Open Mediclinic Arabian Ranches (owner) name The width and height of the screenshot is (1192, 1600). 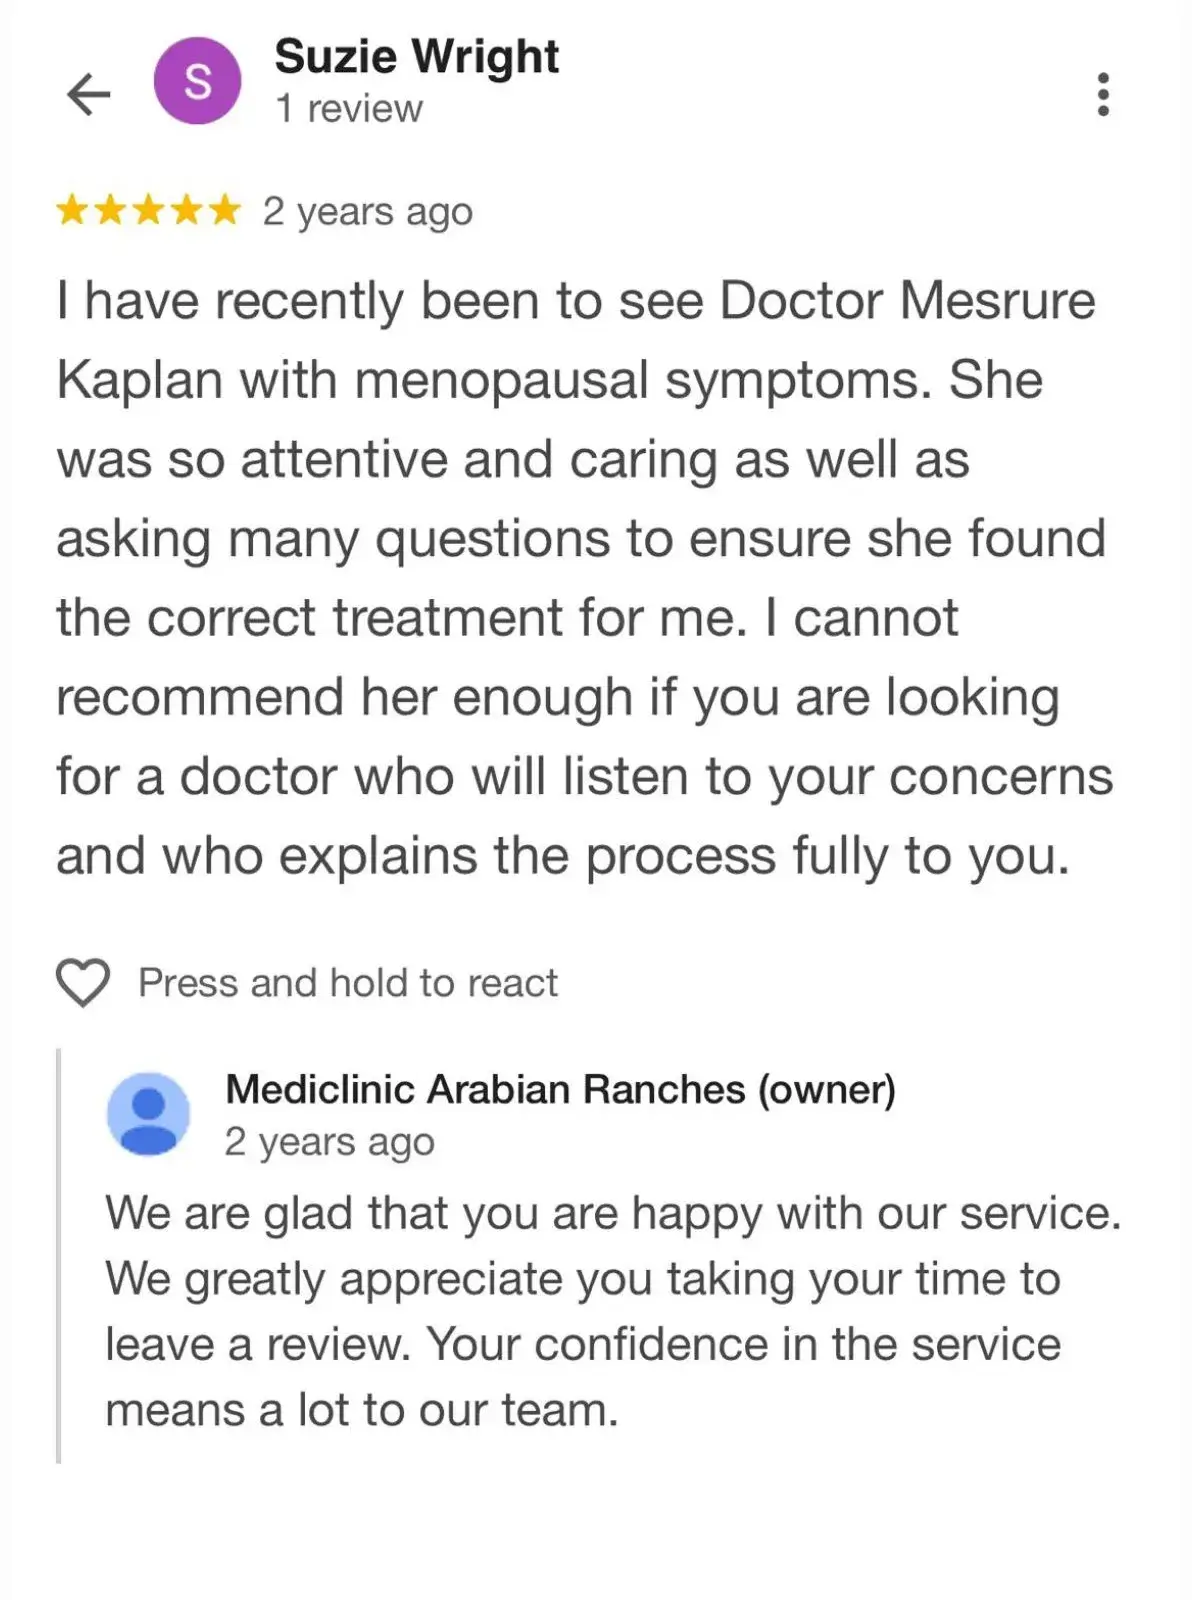tap(560, 1089)
